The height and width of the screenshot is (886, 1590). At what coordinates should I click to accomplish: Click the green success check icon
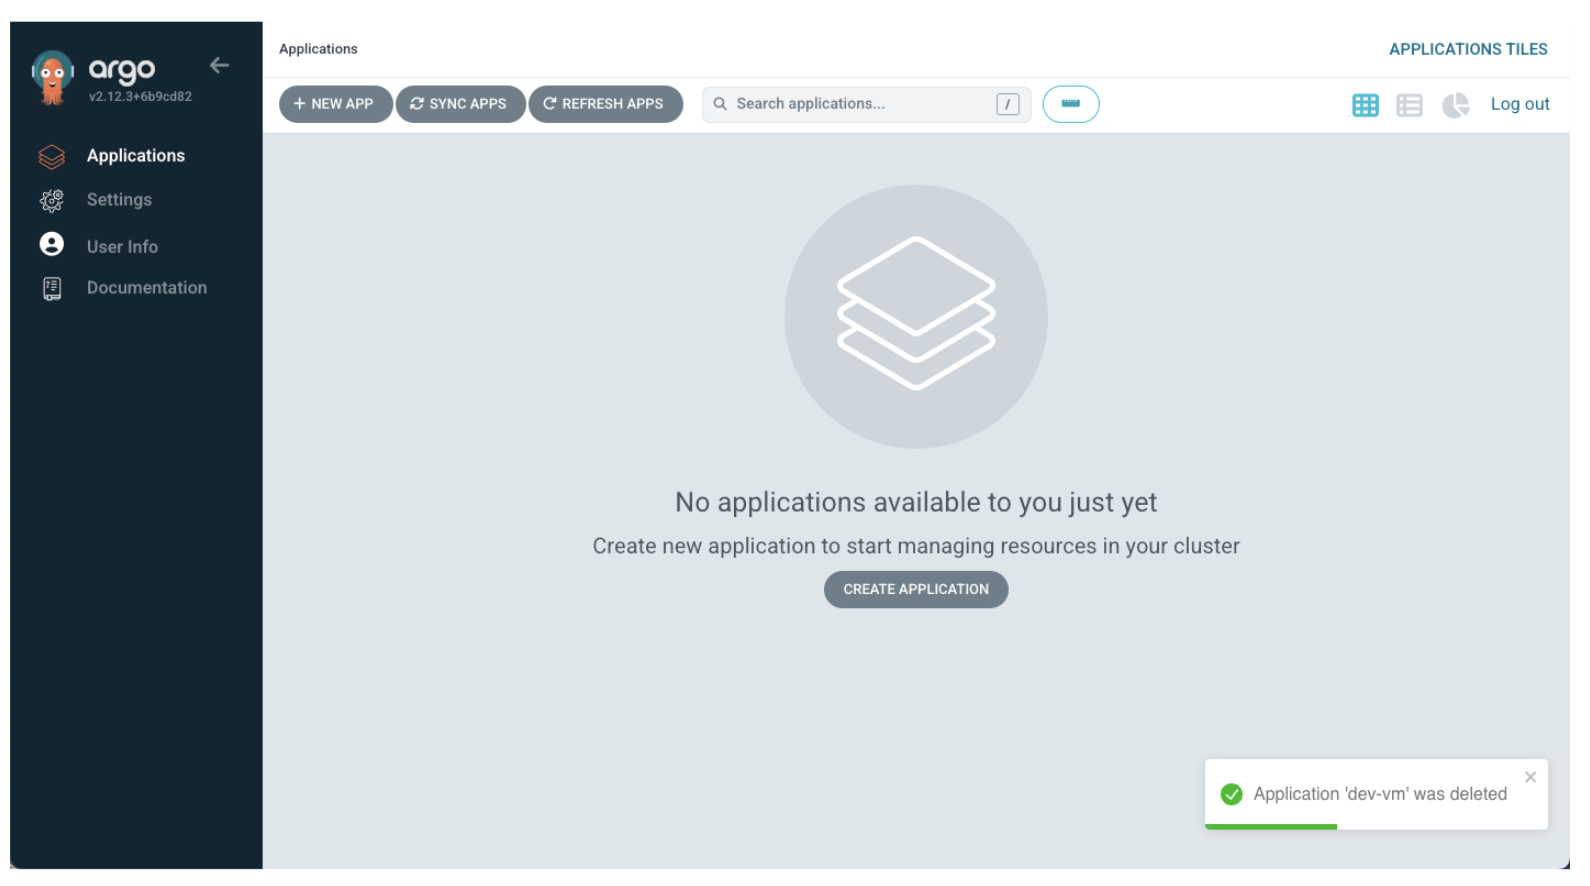click(x=1231, y=795)
